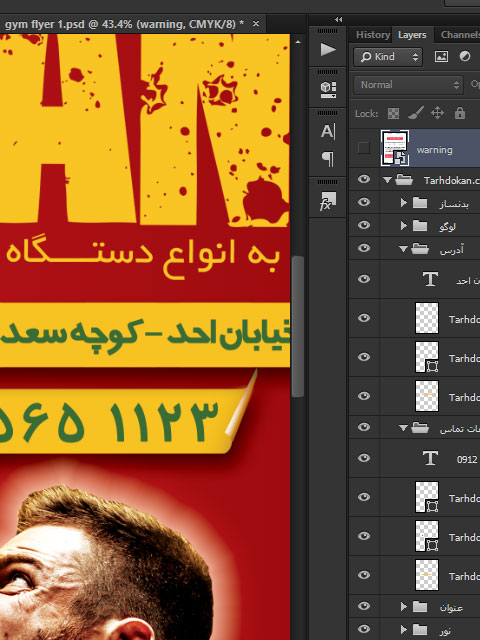Lock transparent pixels checkerboard icon

click(x=393, y=113)
